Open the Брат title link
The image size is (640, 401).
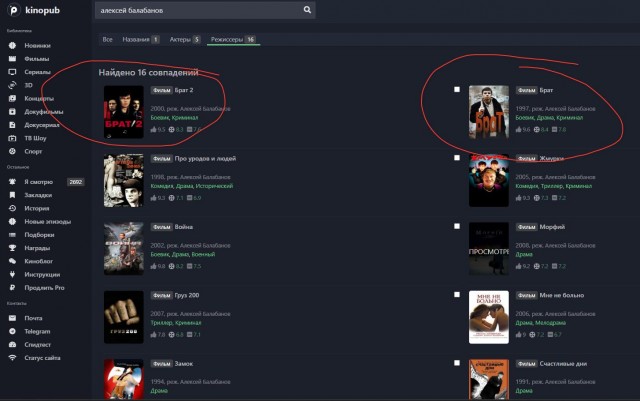(x=546, y=90)
